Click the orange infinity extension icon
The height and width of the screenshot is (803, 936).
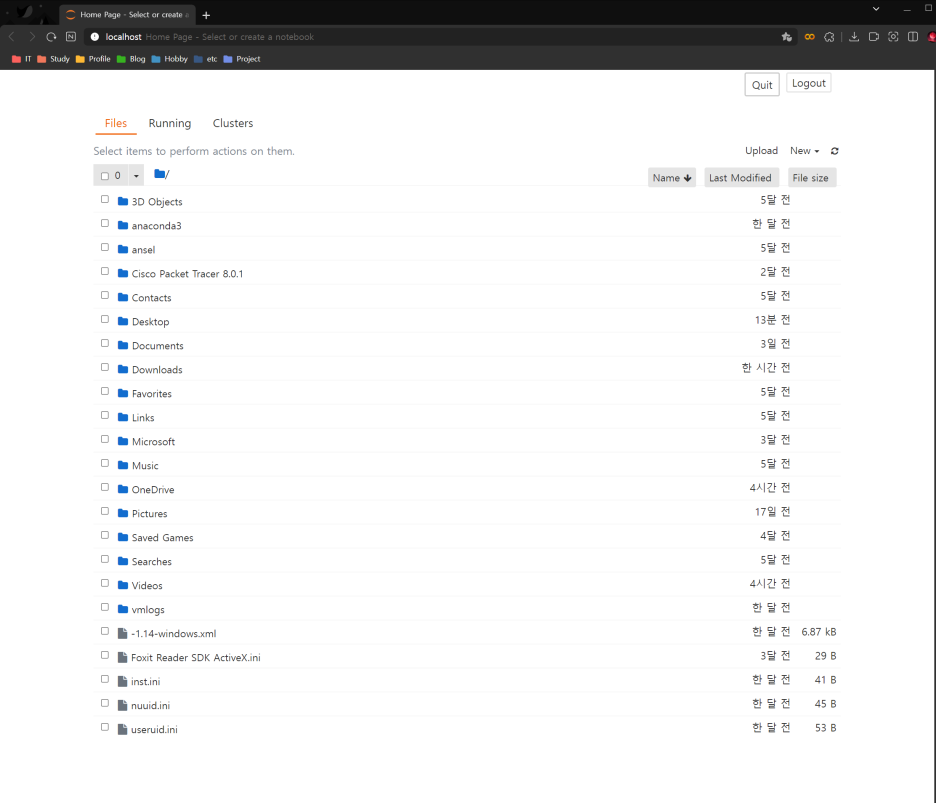pos(809,37)
